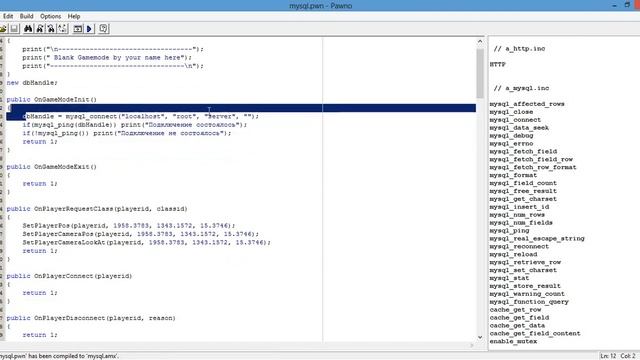Click the Compile toolbar icon
The width and height of the screenshot is (640, 360).
(x=78, y=29)
